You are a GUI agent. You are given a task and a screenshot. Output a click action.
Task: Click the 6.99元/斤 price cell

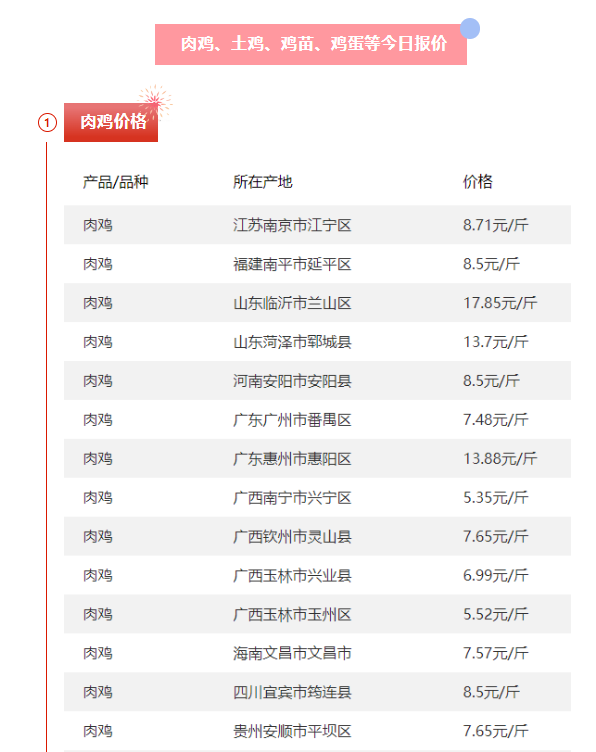click(496, 575)
